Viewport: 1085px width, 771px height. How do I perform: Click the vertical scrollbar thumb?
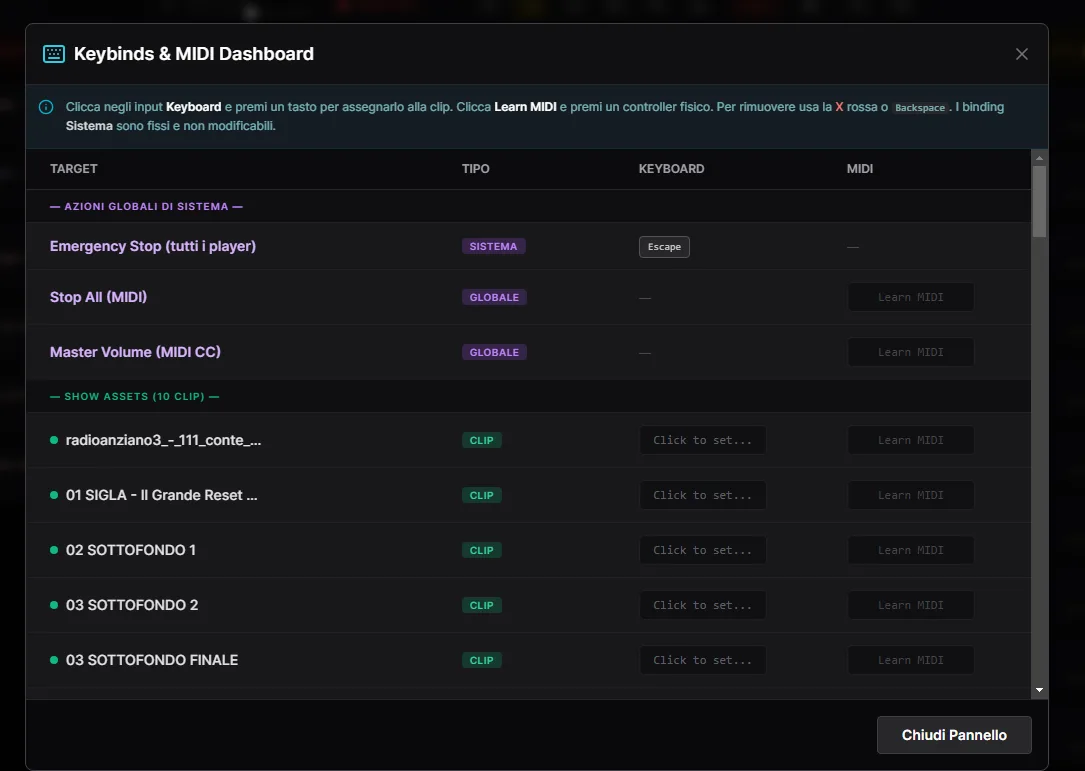1039,201
